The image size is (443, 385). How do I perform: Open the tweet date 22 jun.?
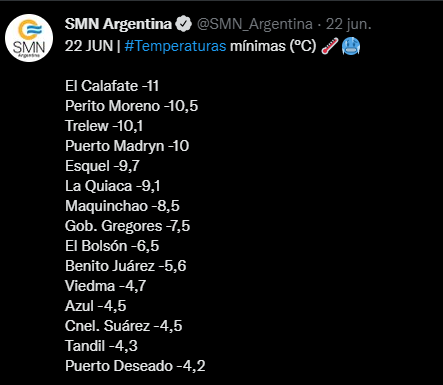pos(349,24)
